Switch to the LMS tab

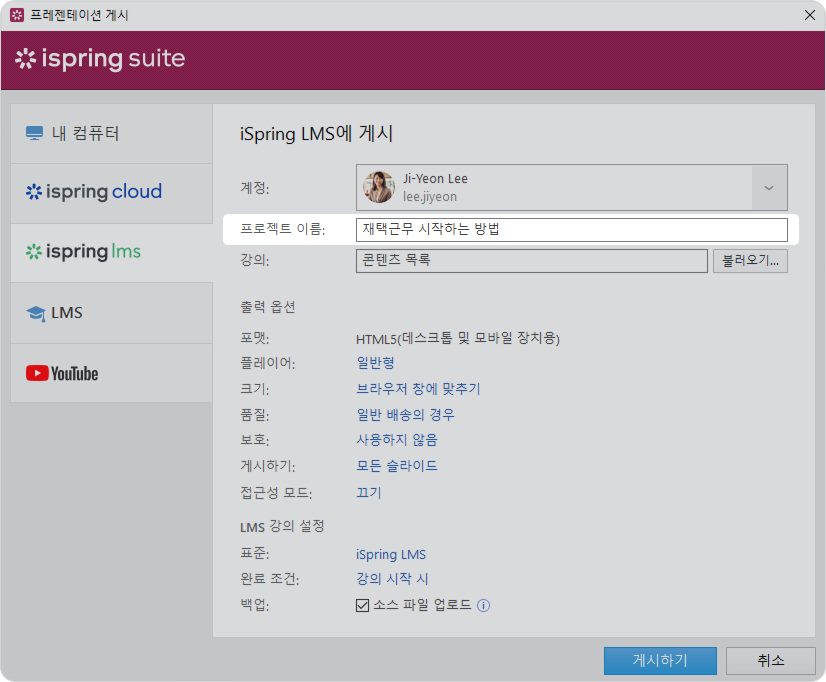pyautogui.click(x=111, y=313)
